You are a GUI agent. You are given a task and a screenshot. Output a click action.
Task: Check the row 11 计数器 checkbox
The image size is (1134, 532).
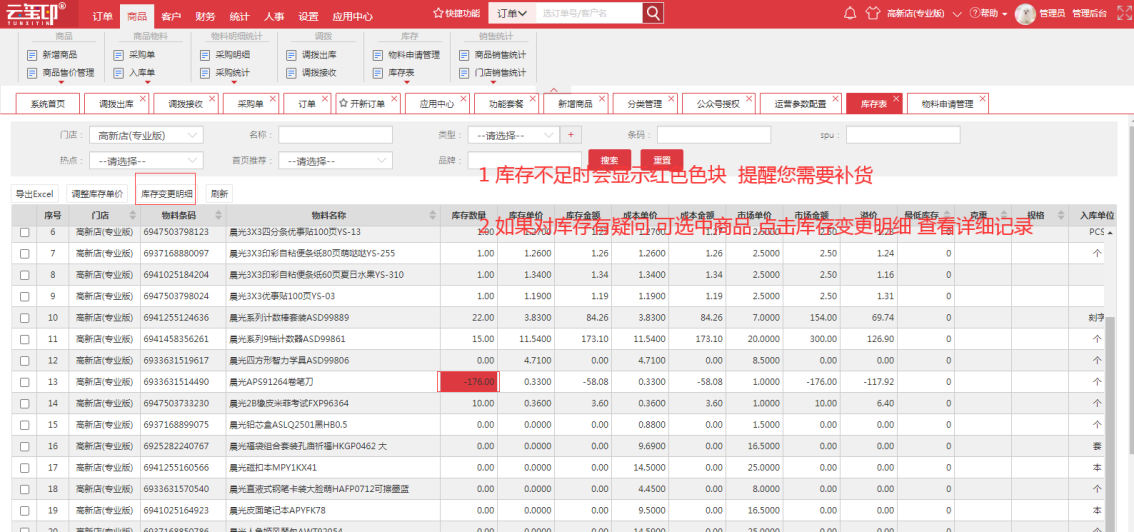coord(25,339)
